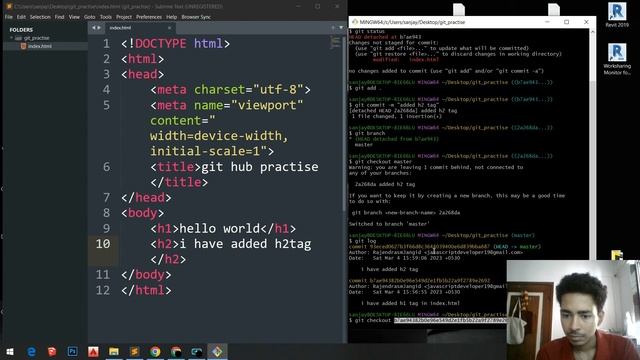Open the Find menu
This screenshot has height=360, width=640.
coord(60,17)
